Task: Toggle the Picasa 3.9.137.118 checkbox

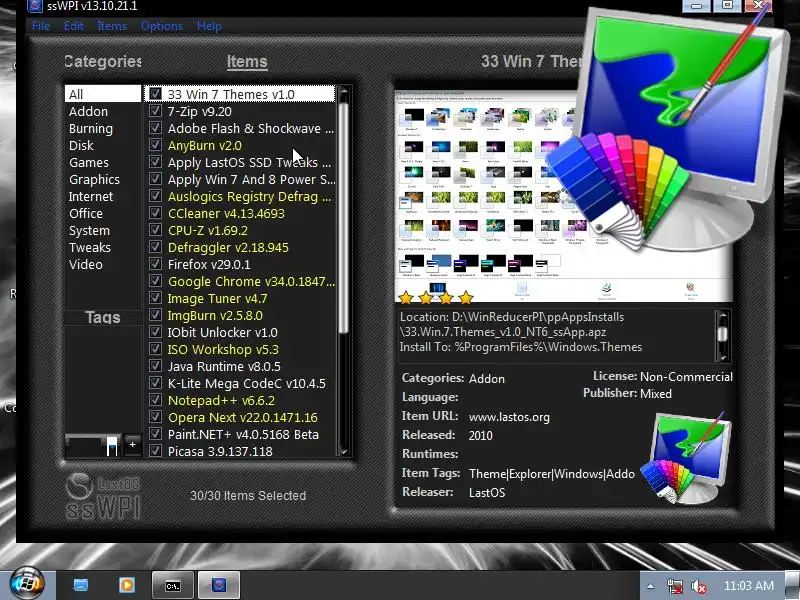Action: tap(155, 451)
